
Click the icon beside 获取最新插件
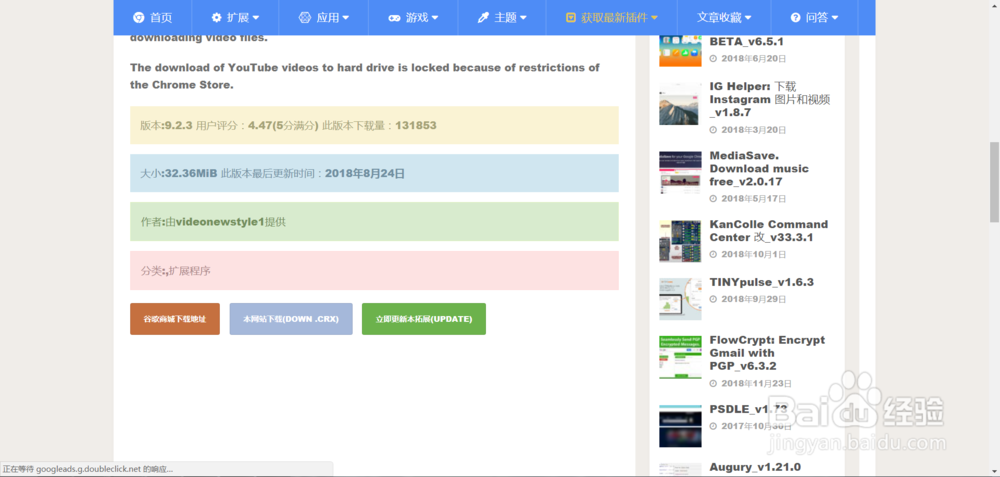[x=571, y=18]
